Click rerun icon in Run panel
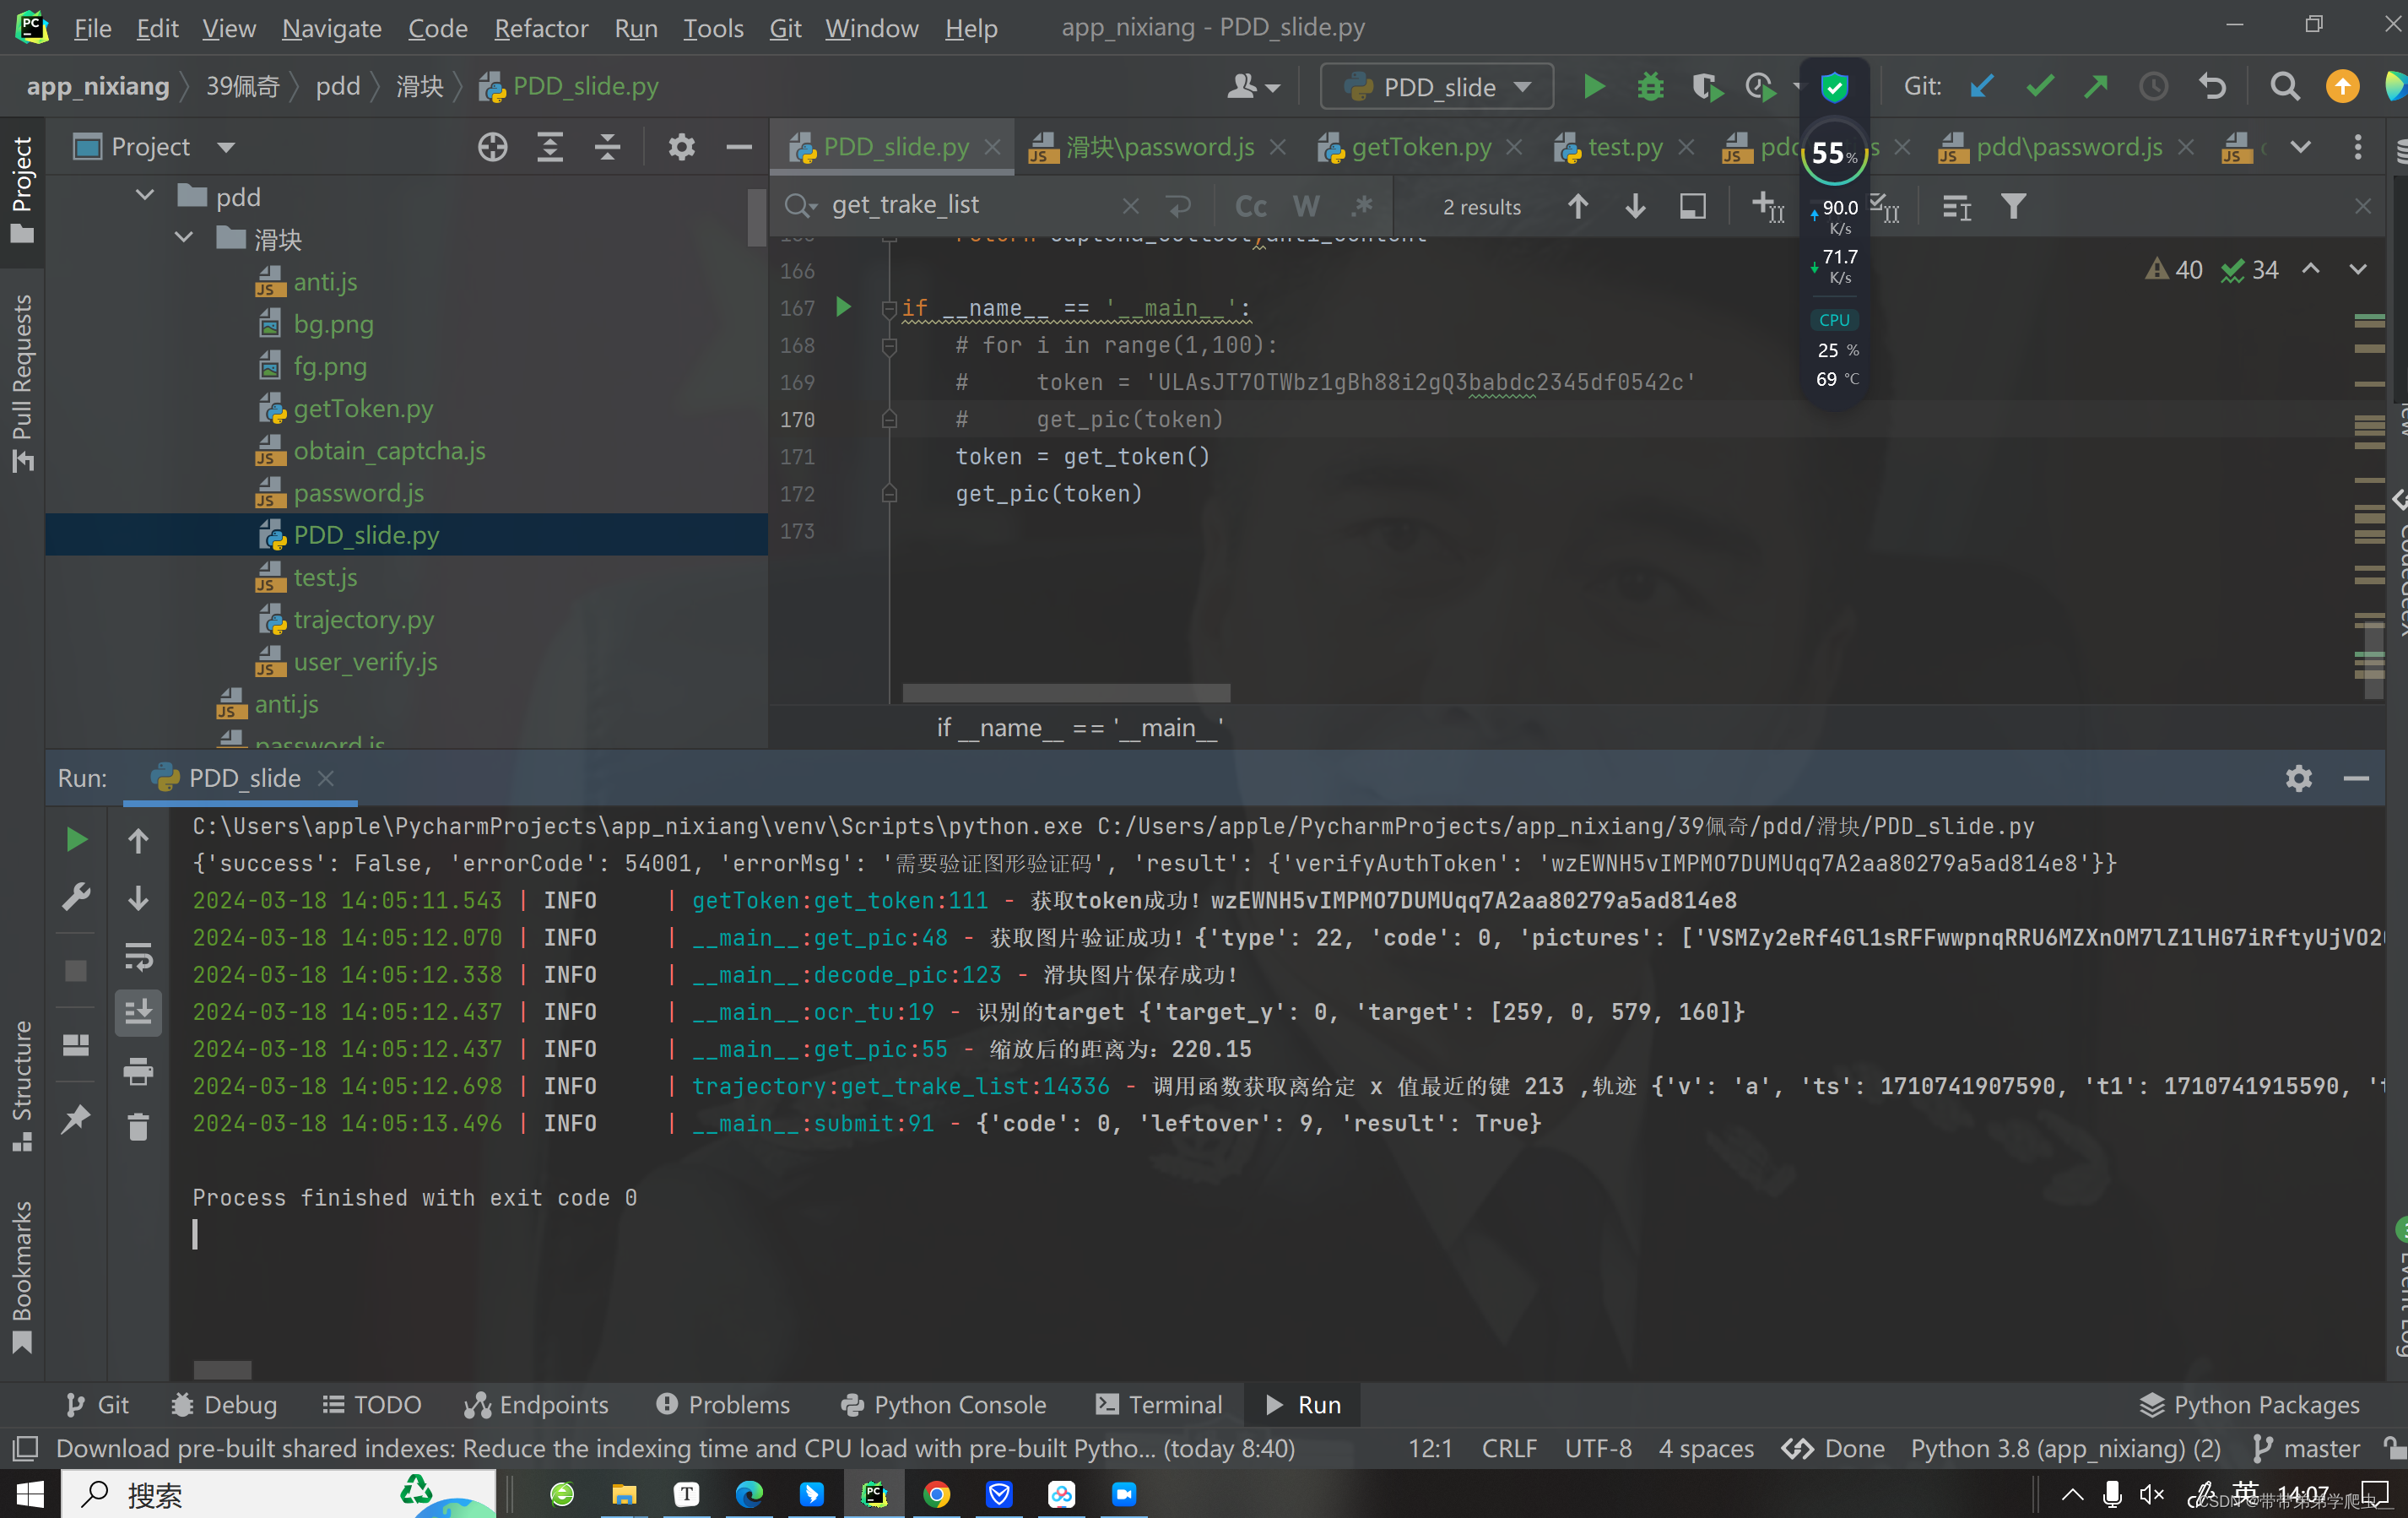 (x=76, y=839)
